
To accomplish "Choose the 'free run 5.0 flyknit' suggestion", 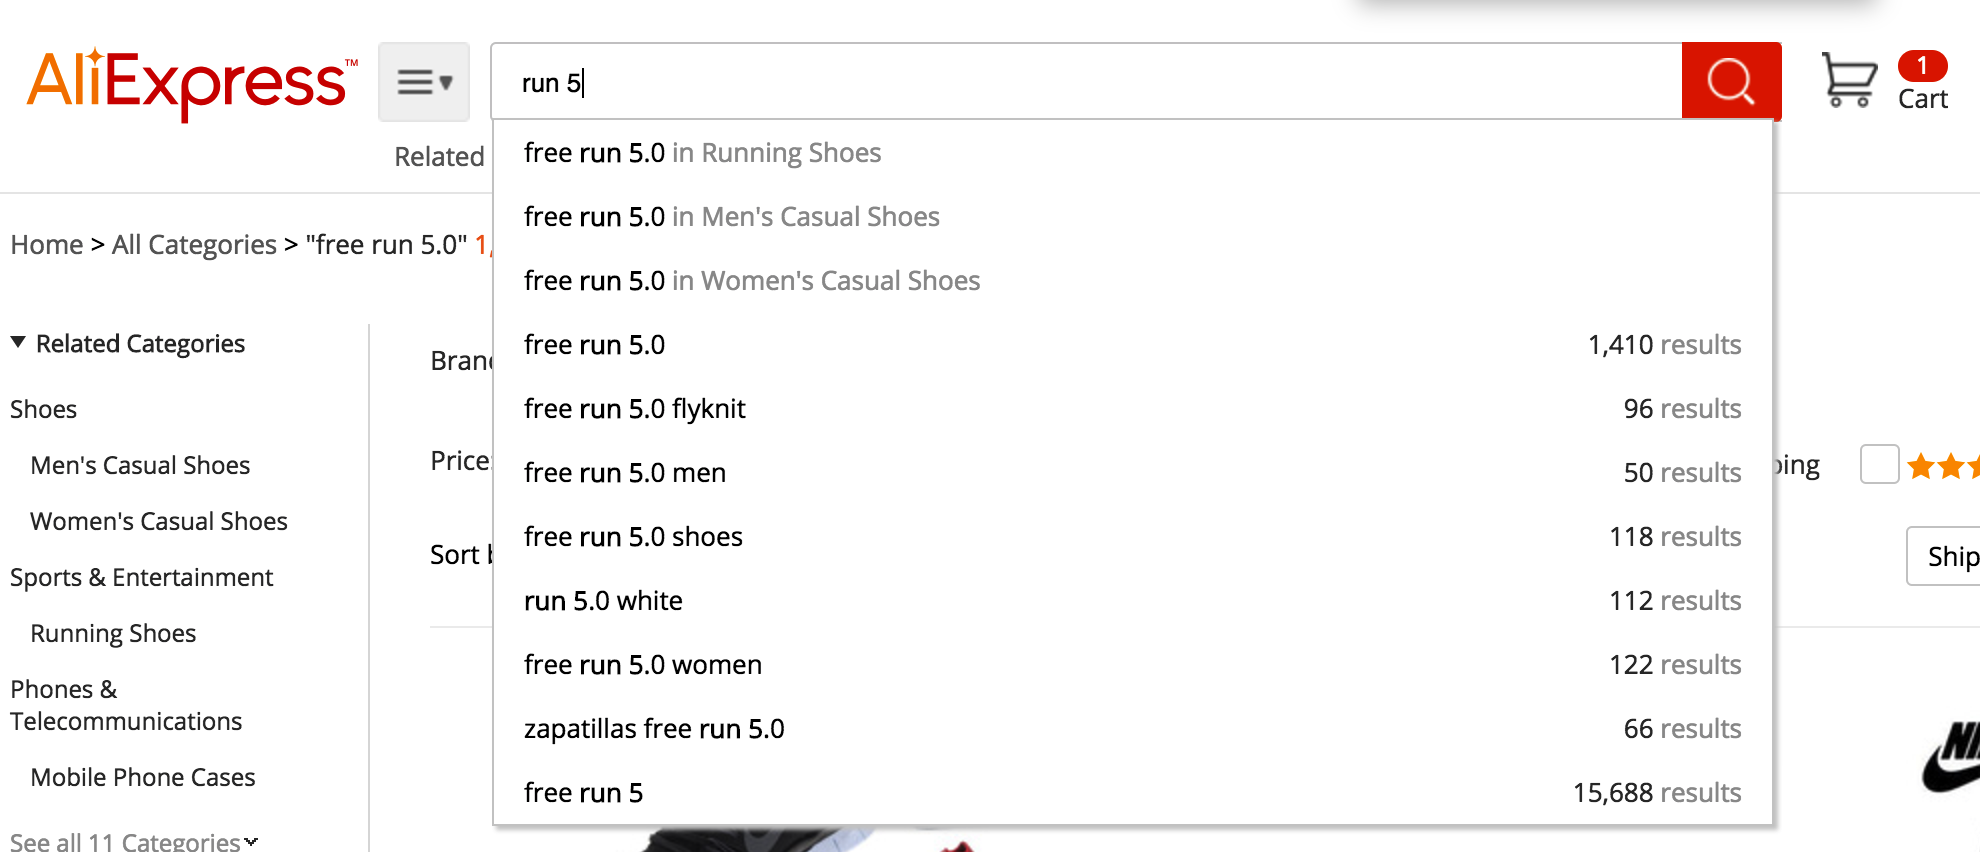I will tap(1133, 409).
